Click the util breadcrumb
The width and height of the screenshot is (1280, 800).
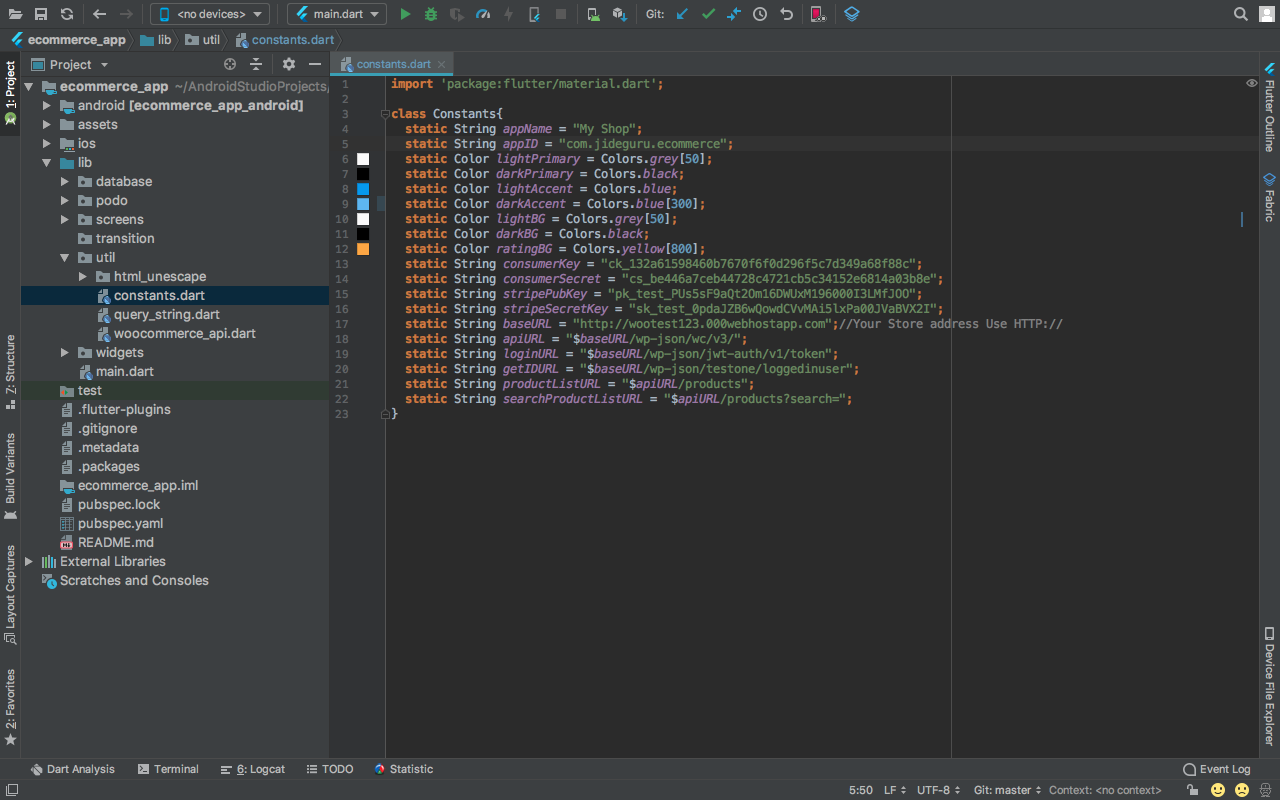(x=203, y=40)
